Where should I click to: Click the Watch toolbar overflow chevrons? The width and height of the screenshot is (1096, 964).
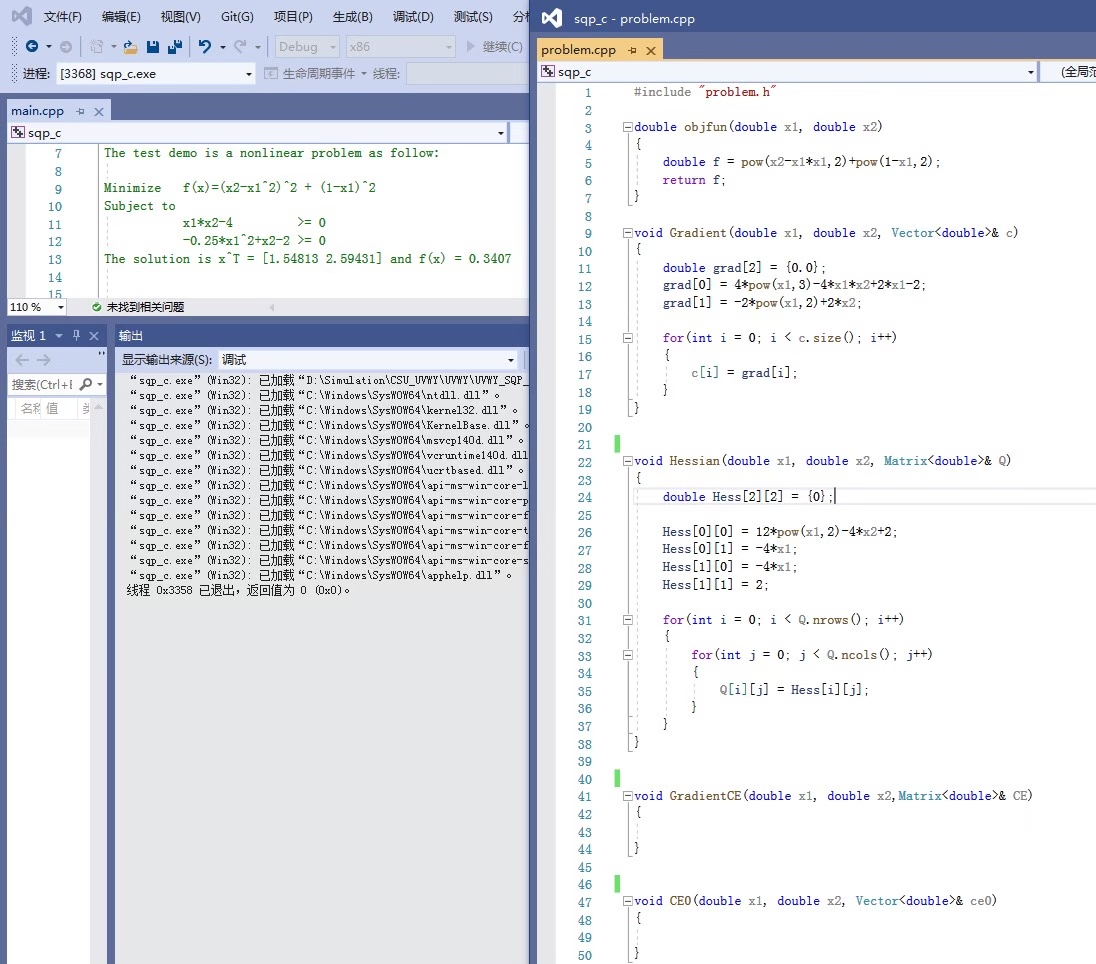(x=101, y=354)
